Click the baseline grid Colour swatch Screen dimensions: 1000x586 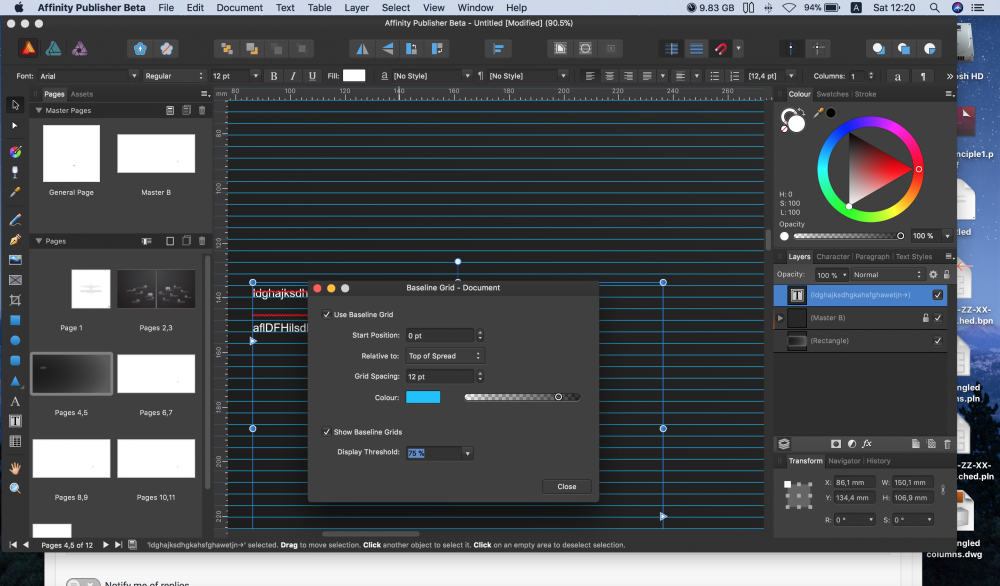pyautogui.click(x=422, y=397)
